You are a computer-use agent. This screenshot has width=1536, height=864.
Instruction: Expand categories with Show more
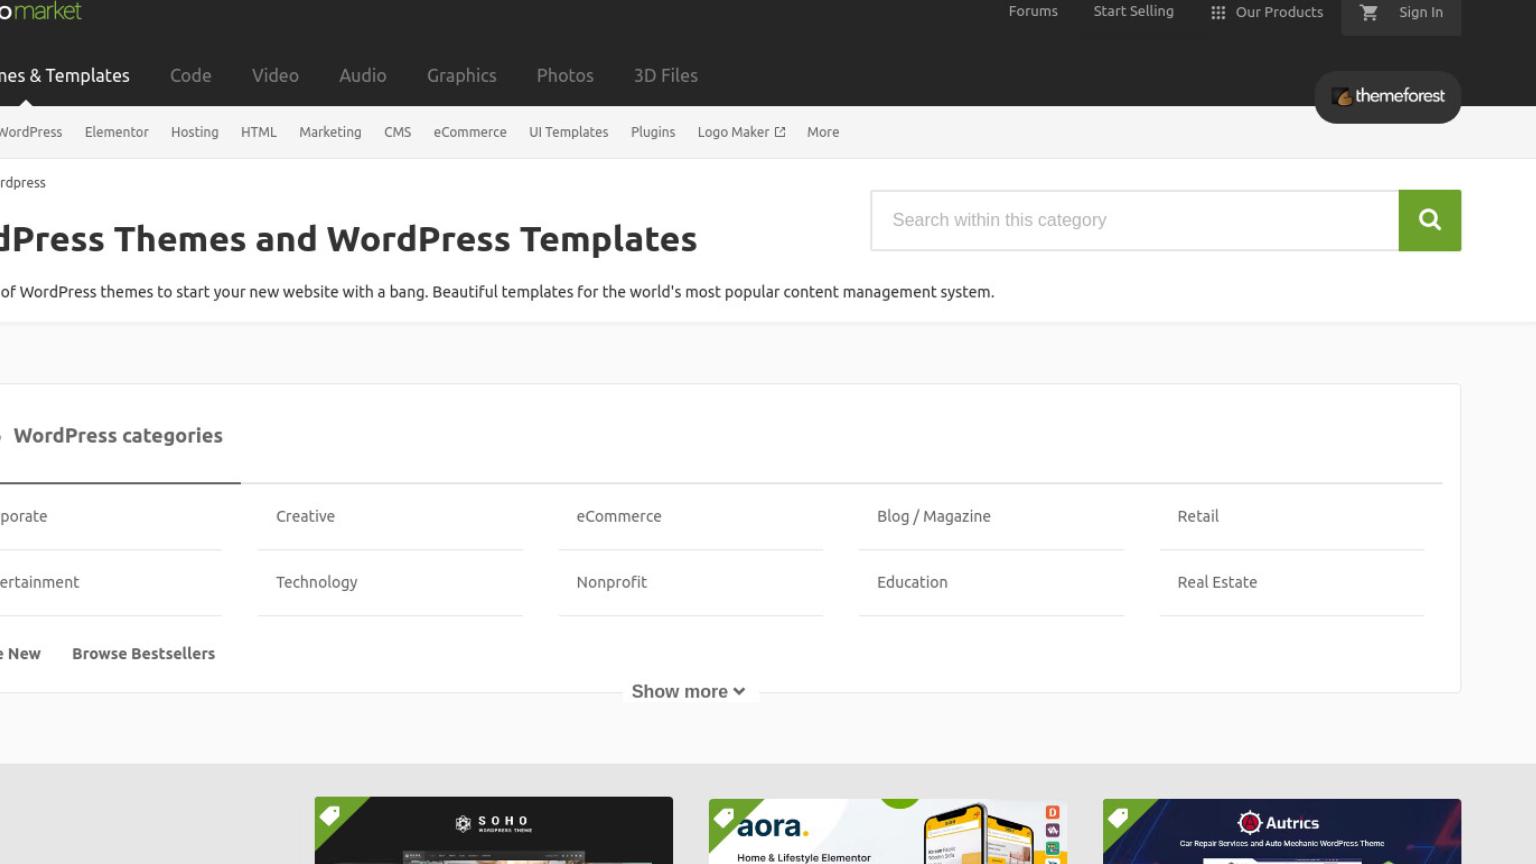click(688, 692)
